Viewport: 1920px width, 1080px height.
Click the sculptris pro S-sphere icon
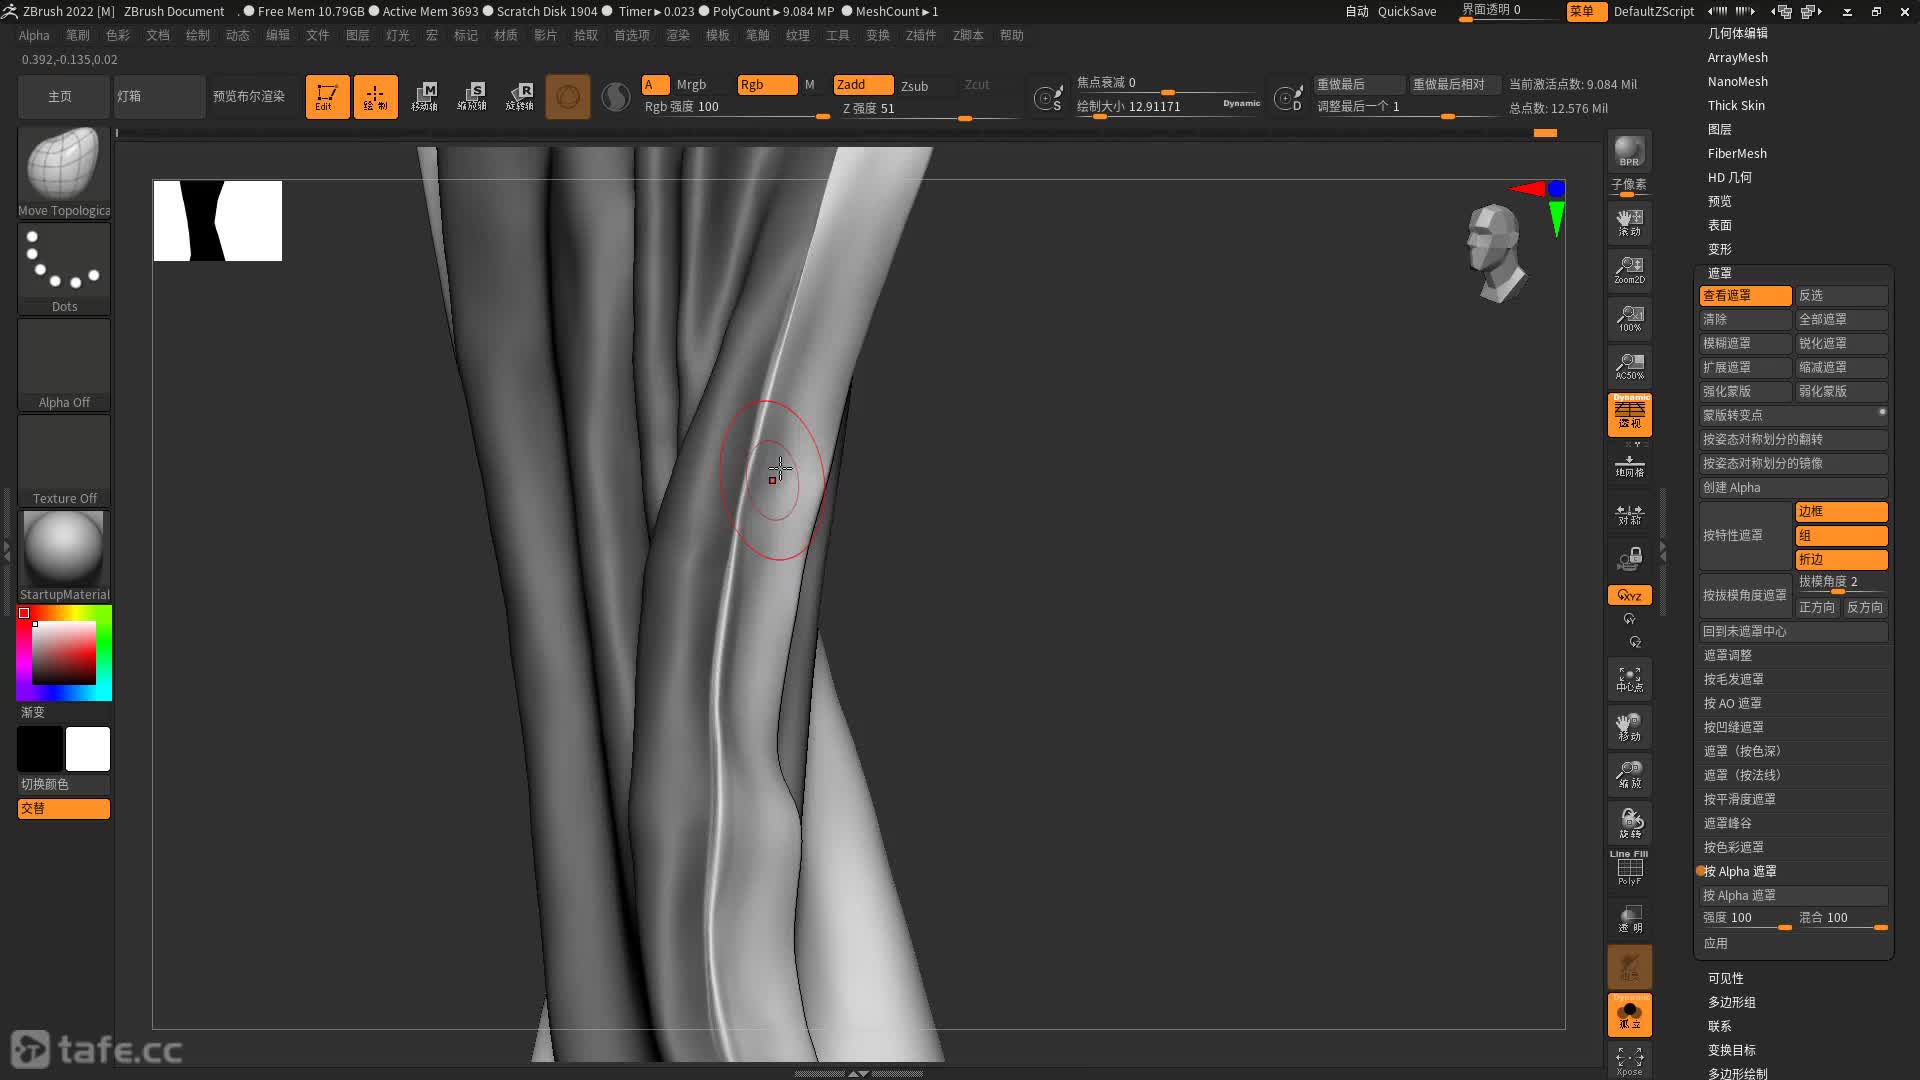tap(616, 97)
